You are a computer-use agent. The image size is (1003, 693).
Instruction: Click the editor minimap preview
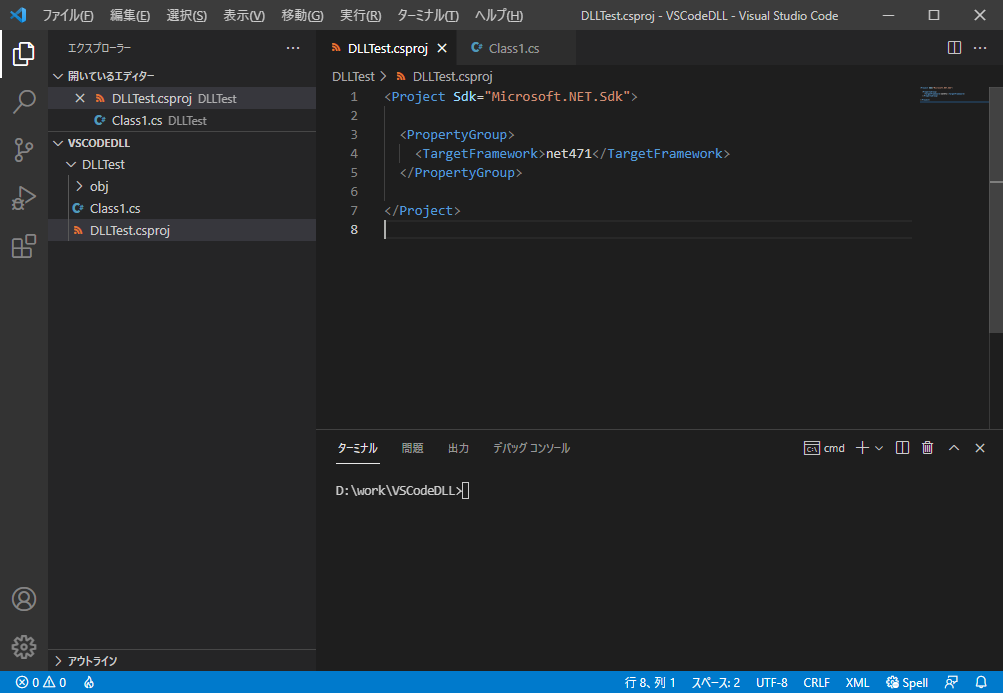pos(952,95)
